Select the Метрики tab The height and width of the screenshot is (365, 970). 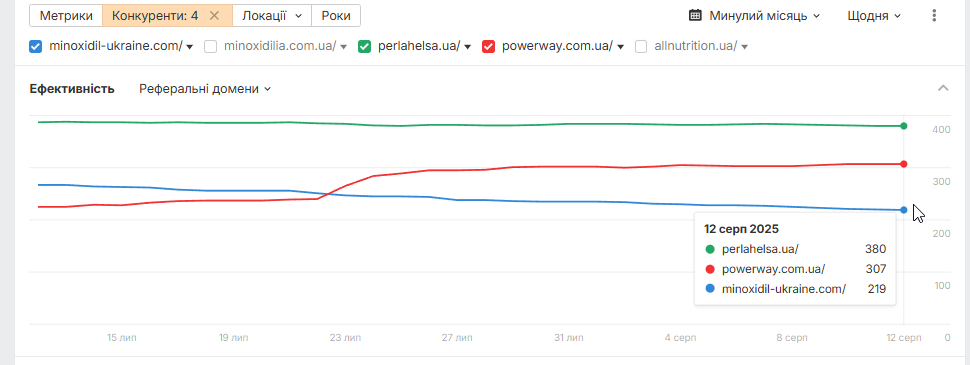point(66,15)
